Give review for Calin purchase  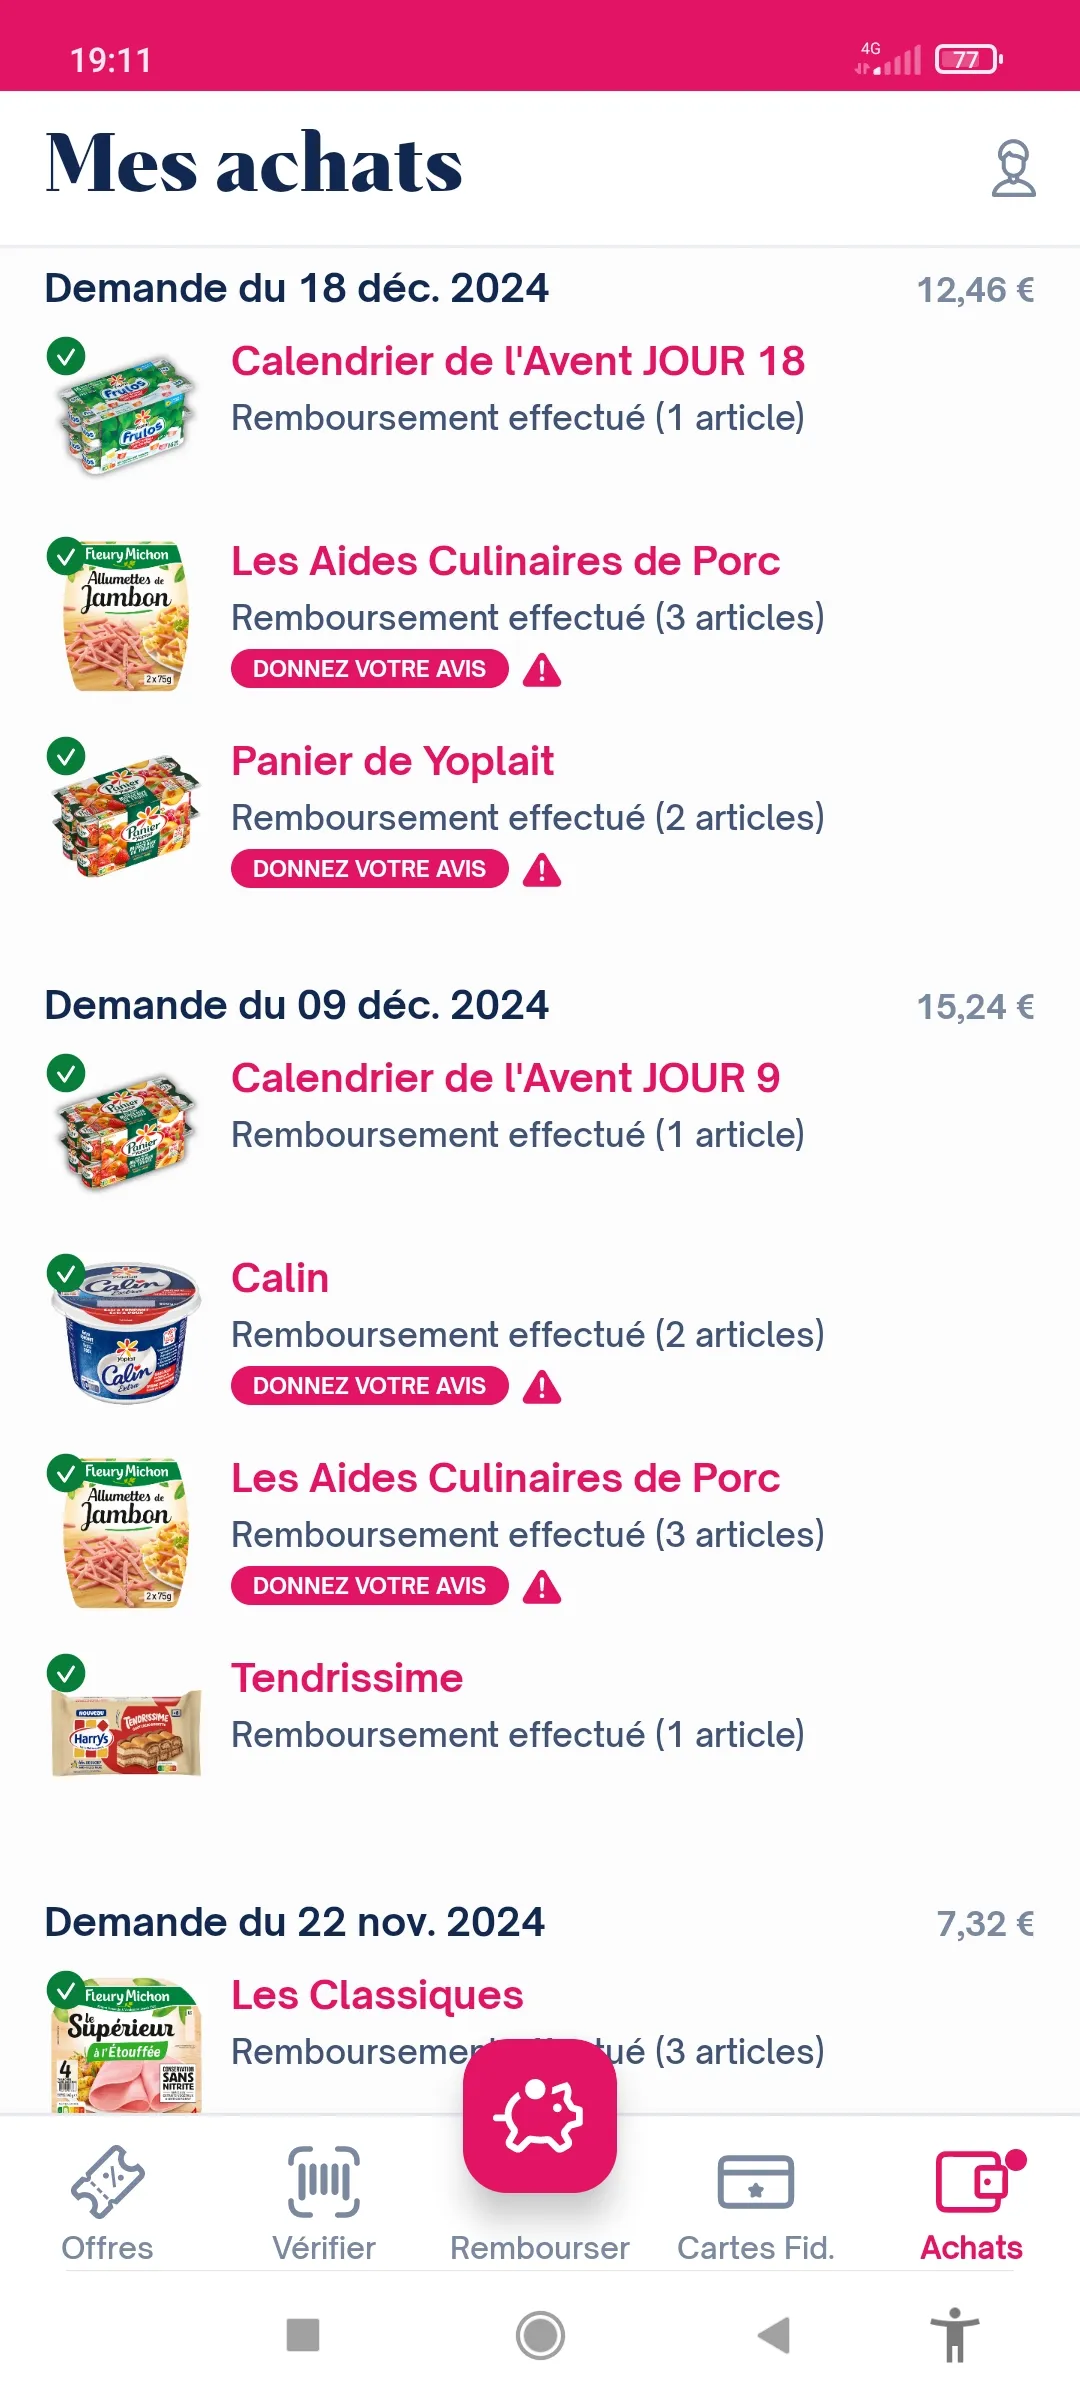tap(369, 1386)
